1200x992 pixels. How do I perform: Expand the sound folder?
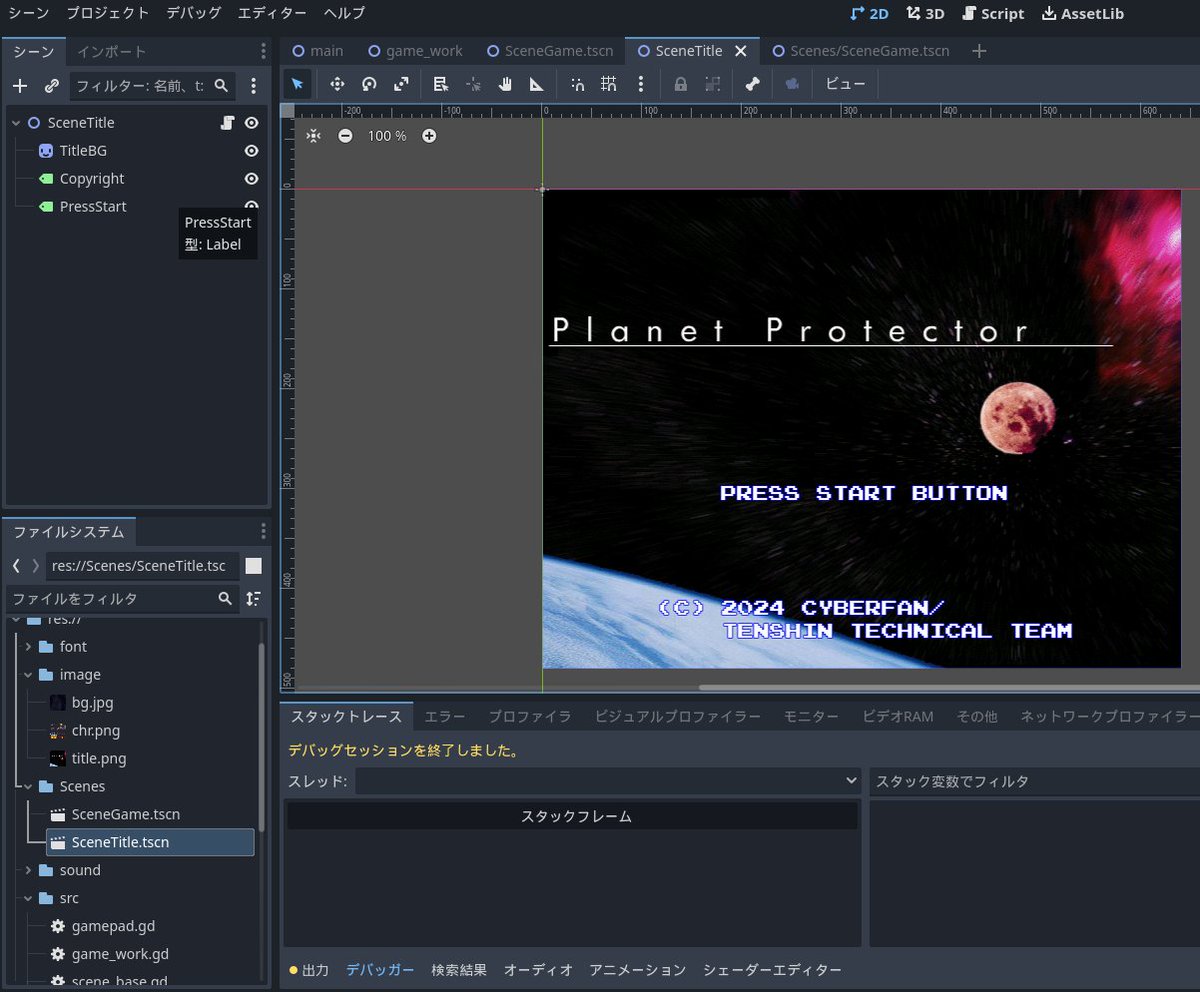(x=28, y=871)
